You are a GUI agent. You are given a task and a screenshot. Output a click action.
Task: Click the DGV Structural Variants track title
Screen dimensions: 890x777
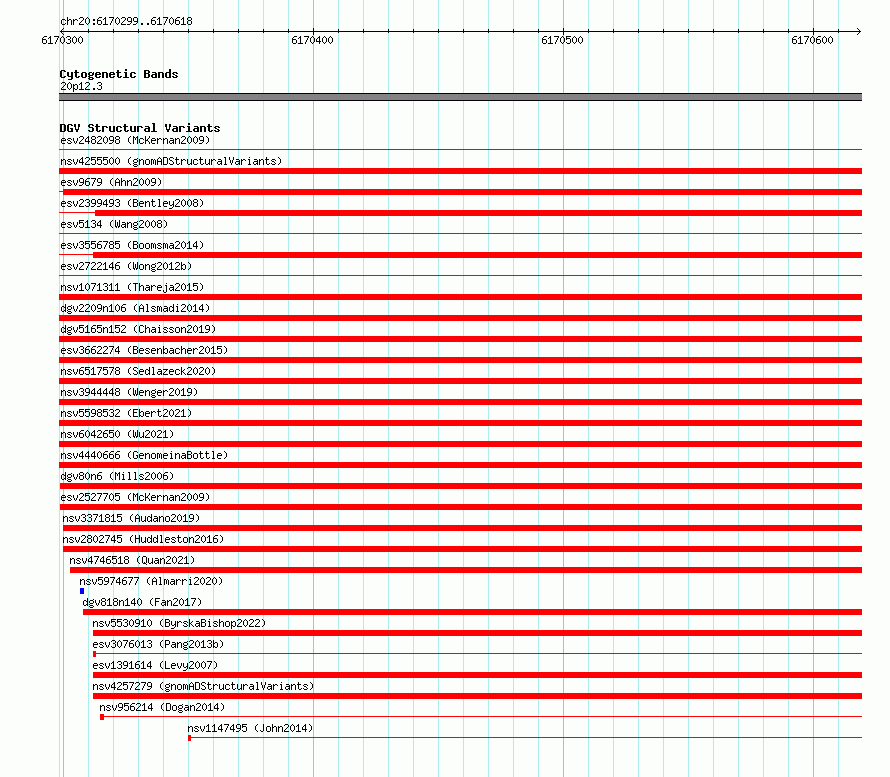(140, 128)
